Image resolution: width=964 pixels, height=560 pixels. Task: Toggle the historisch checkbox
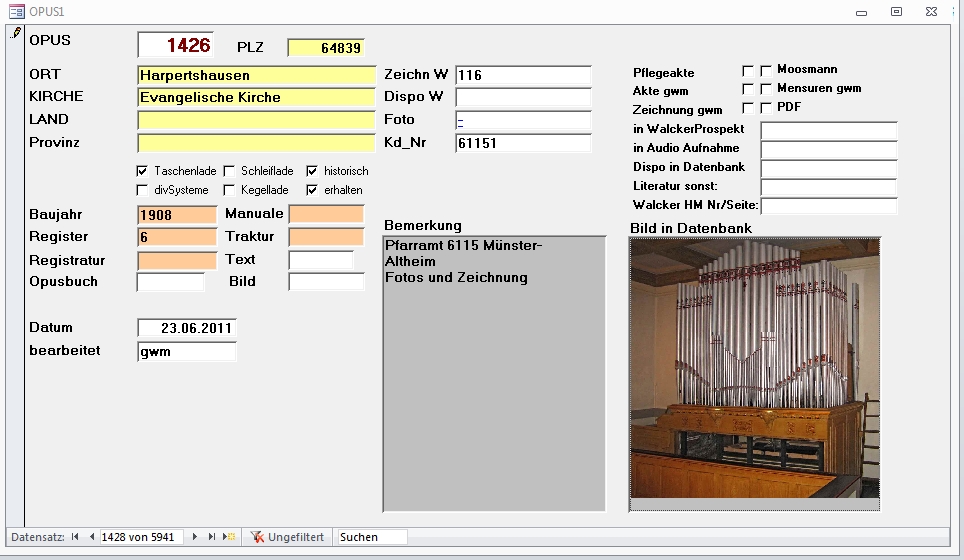click(312, 171)
